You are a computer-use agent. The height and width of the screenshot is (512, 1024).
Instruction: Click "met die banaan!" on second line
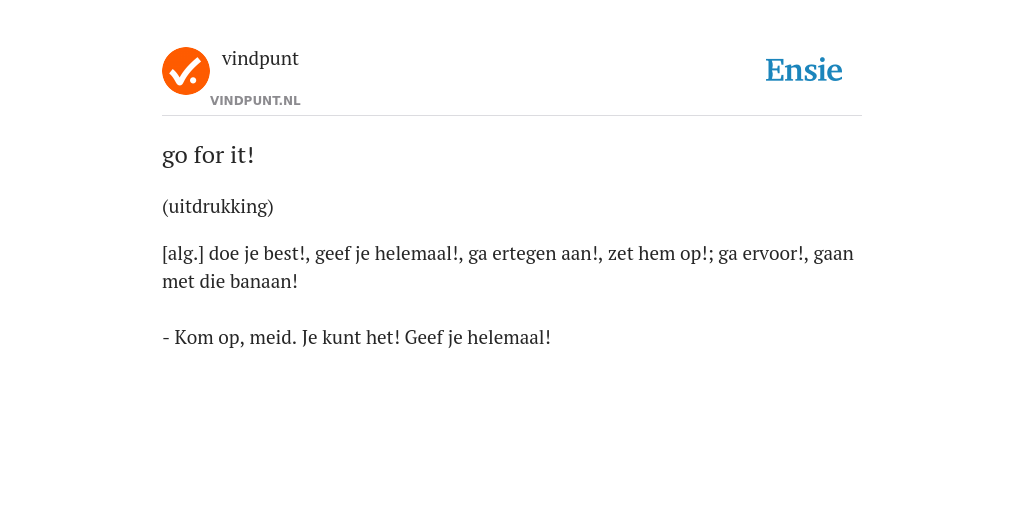230,282
